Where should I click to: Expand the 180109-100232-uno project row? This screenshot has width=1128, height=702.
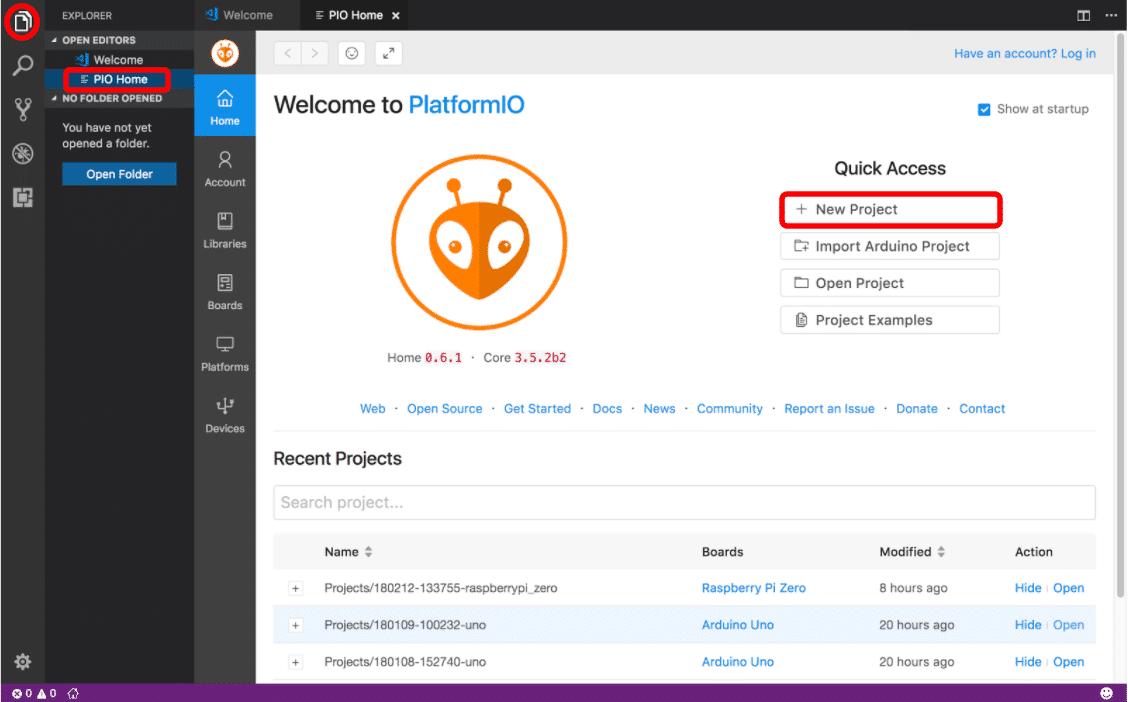(295, 625)
